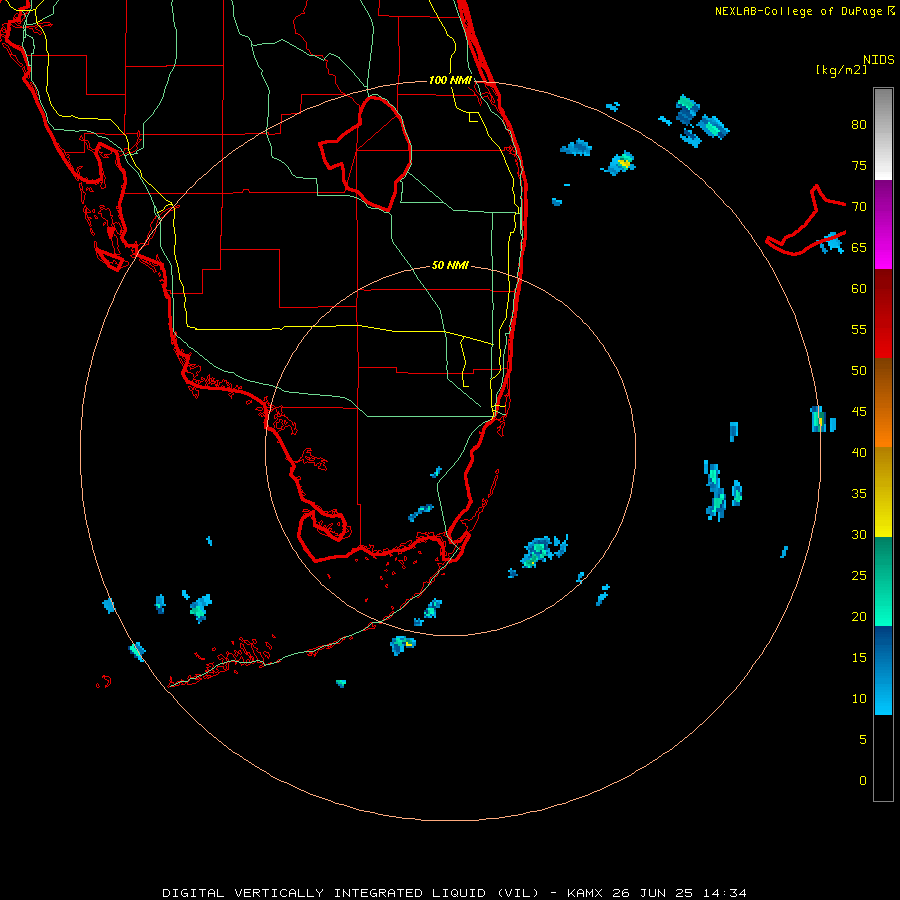The height and width of the screenshot is (900, 900).
Task: Click the 15 value on the color scale
Action: (859, 658)
